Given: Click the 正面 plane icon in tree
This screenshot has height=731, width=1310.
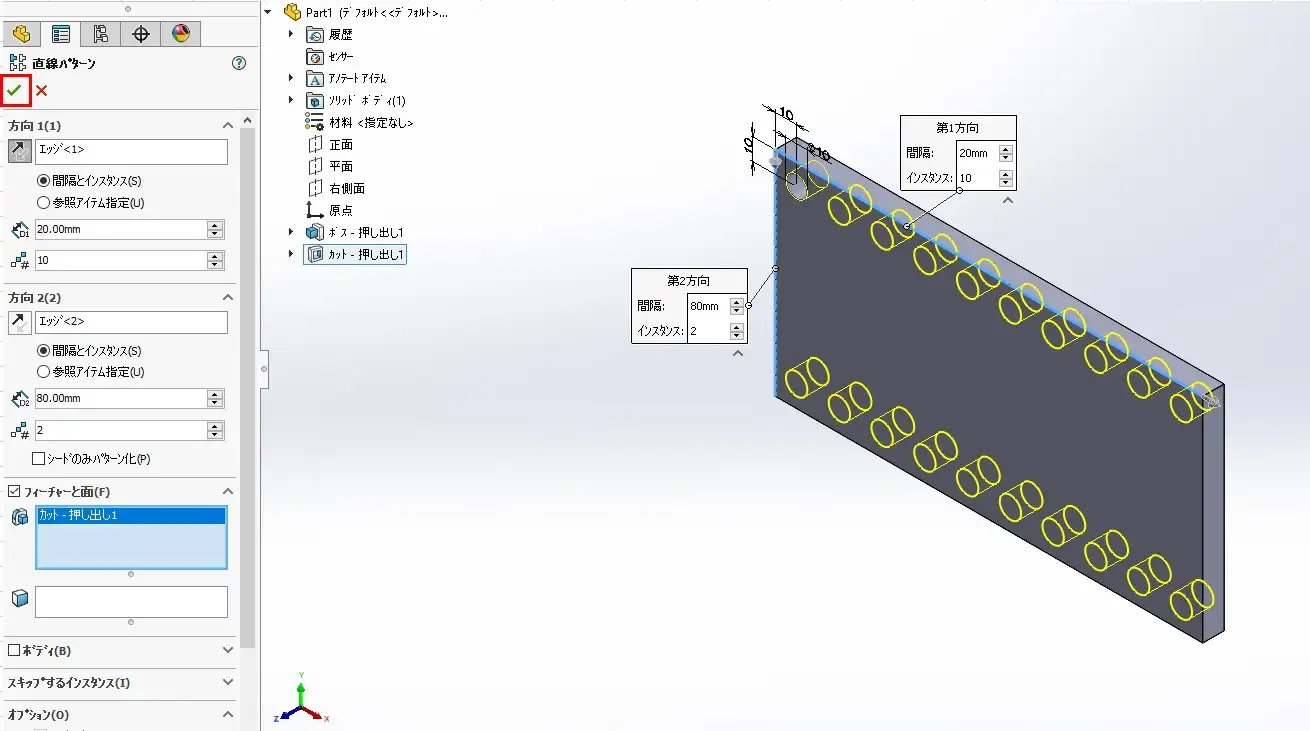Looking at the screenshot, I should (x=315, y=145).
